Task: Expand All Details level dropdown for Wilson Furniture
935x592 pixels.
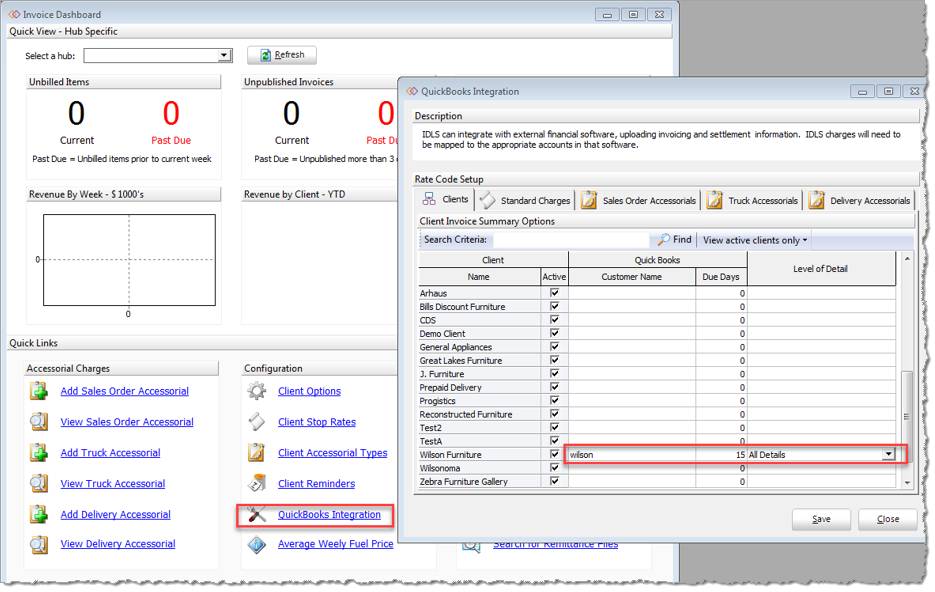Action: 888,454
